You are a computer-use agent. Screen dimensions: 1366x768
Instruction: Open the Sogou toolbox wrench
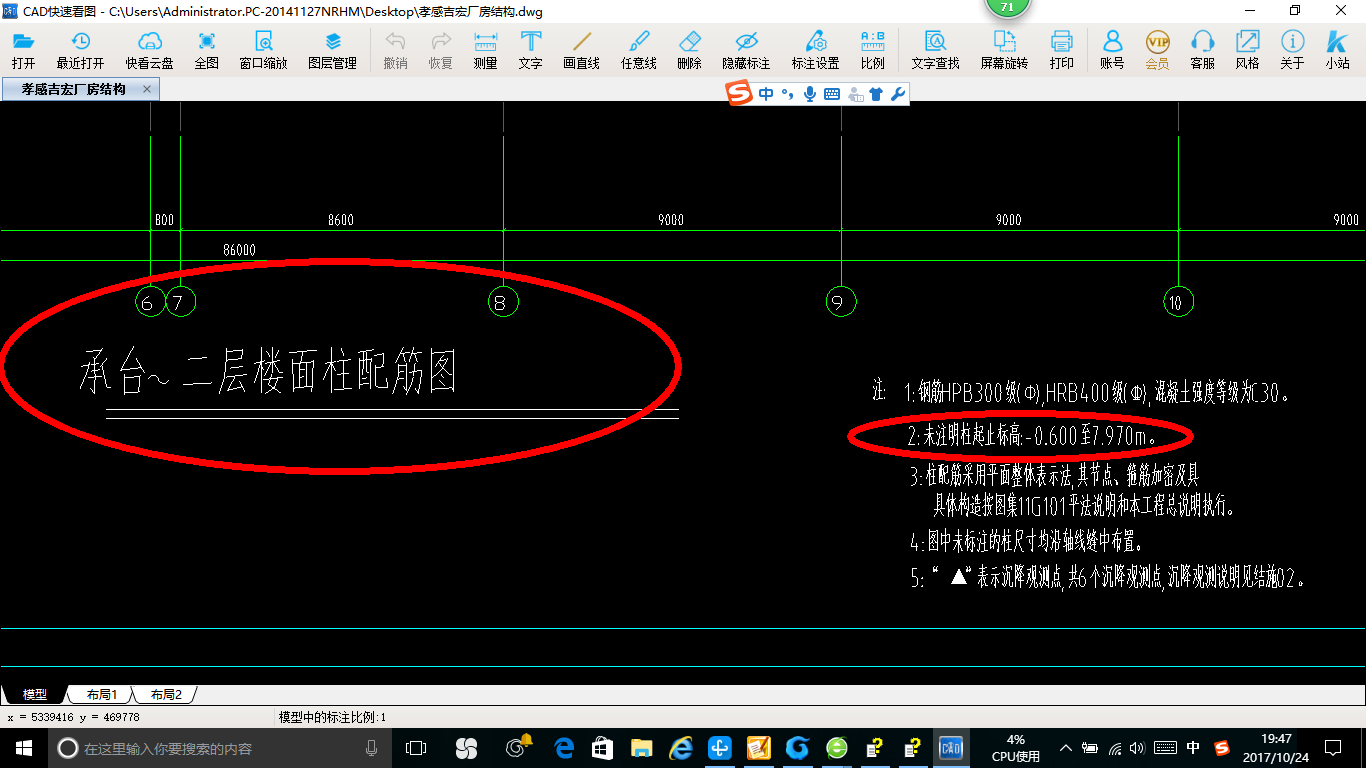pyautogui.click(x=898, y=94)
